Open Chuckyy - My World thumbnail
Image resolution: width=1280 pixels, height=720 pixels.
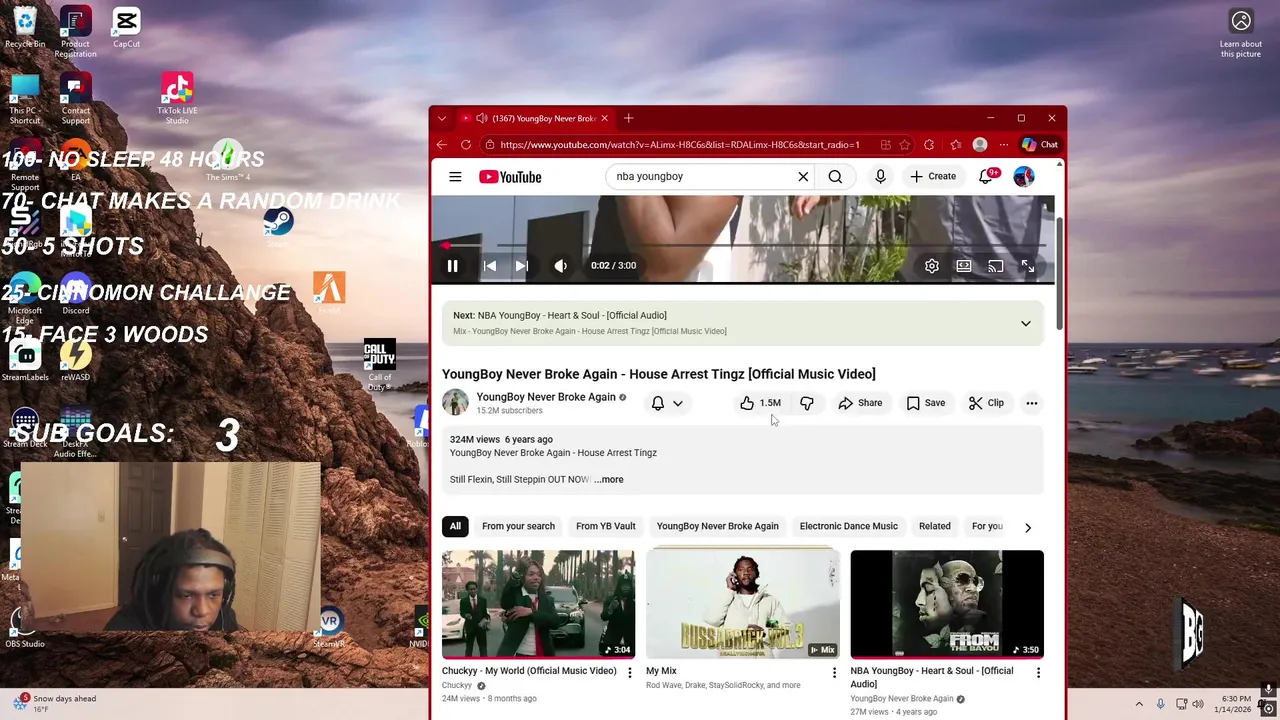[538, 604]
